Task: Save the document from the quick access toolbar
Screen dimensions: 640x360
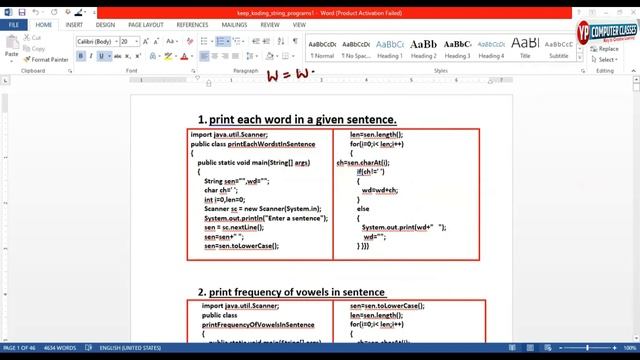Action: pyautogui.click(x=22, y=13)
